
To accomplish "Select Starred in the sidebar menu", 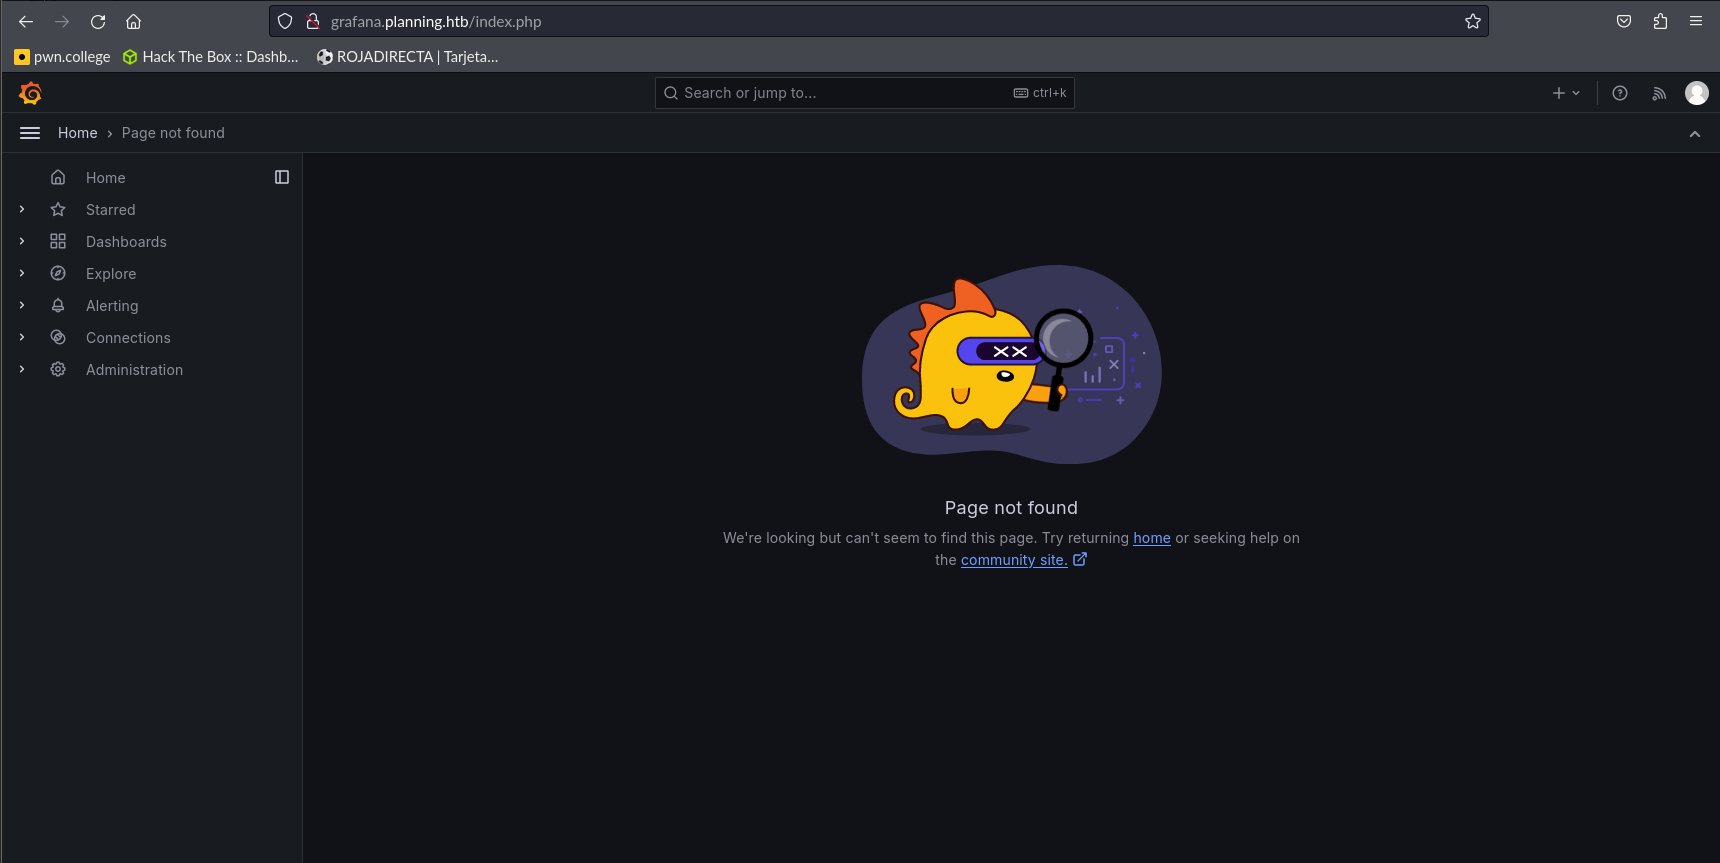I will (111, 209).
